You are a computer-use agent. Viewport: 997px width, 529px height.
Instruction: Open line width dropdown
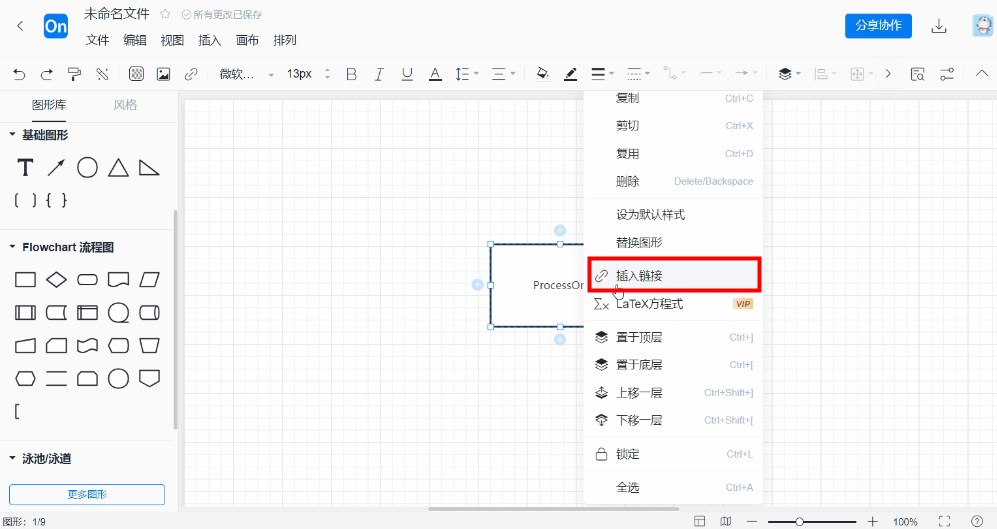tap(602, 74)
